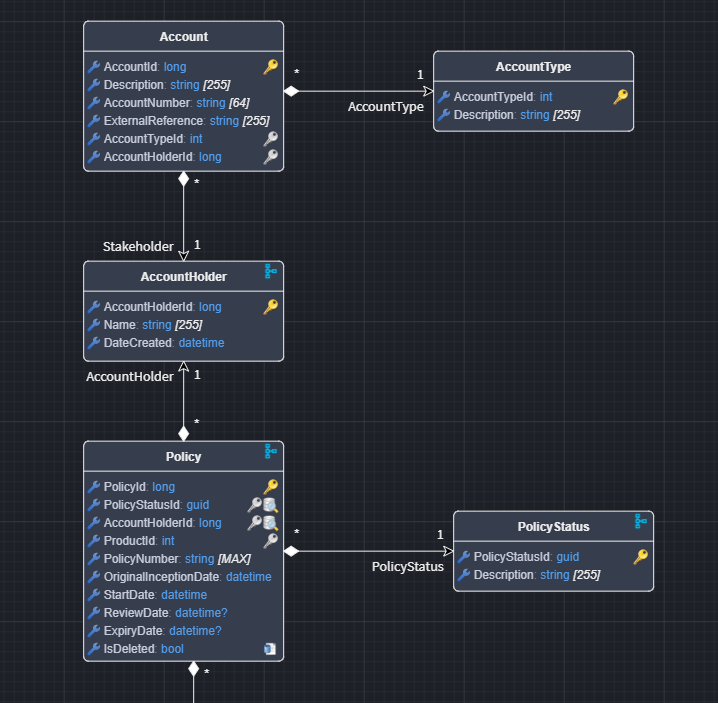718x703 pixels.
Task: Select the AccountType entity title
Action: 533,67
